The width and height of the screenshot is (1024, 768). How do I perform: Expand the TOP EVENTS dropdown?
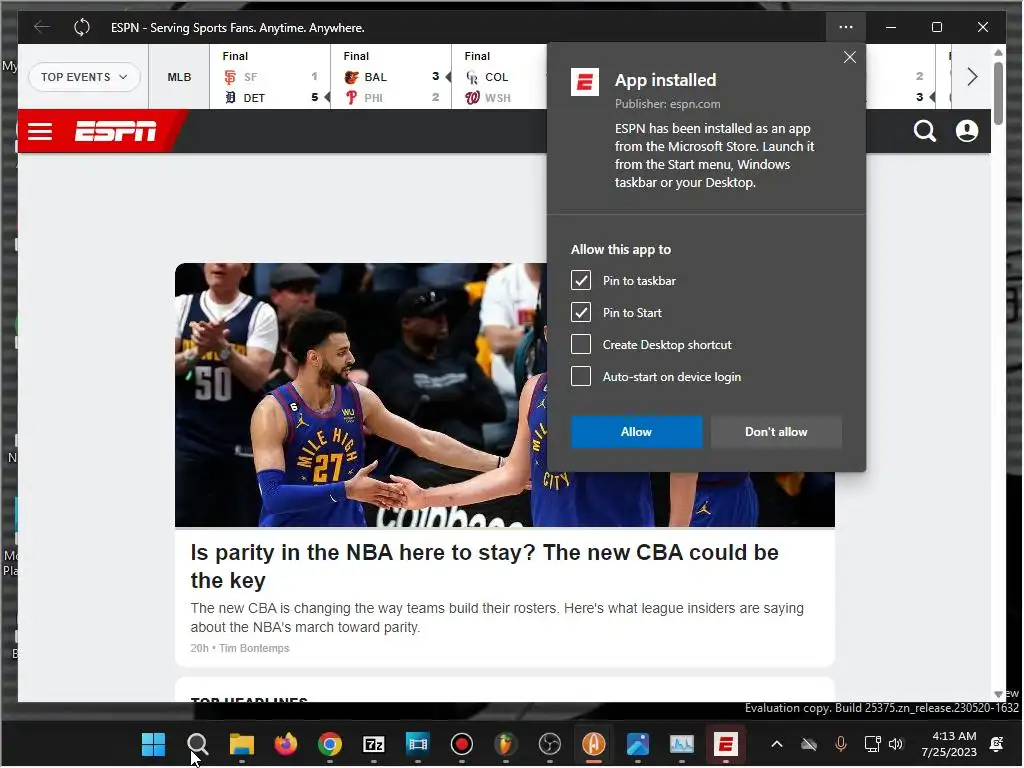coord(84,77)
